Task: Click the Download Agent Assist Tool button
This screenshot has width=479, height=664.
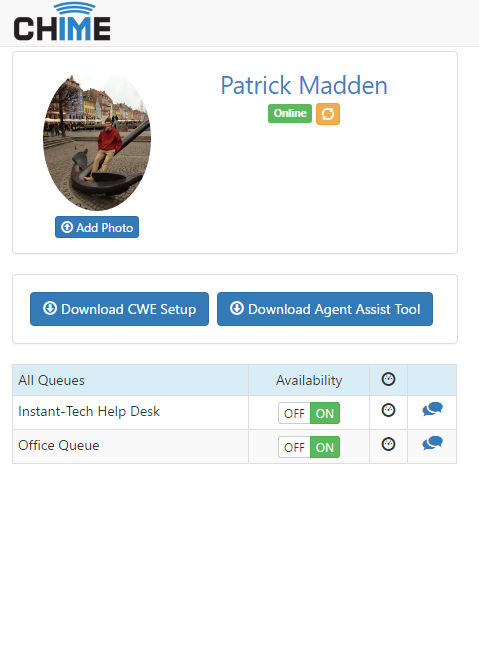Action: click(x=325, y=309)
